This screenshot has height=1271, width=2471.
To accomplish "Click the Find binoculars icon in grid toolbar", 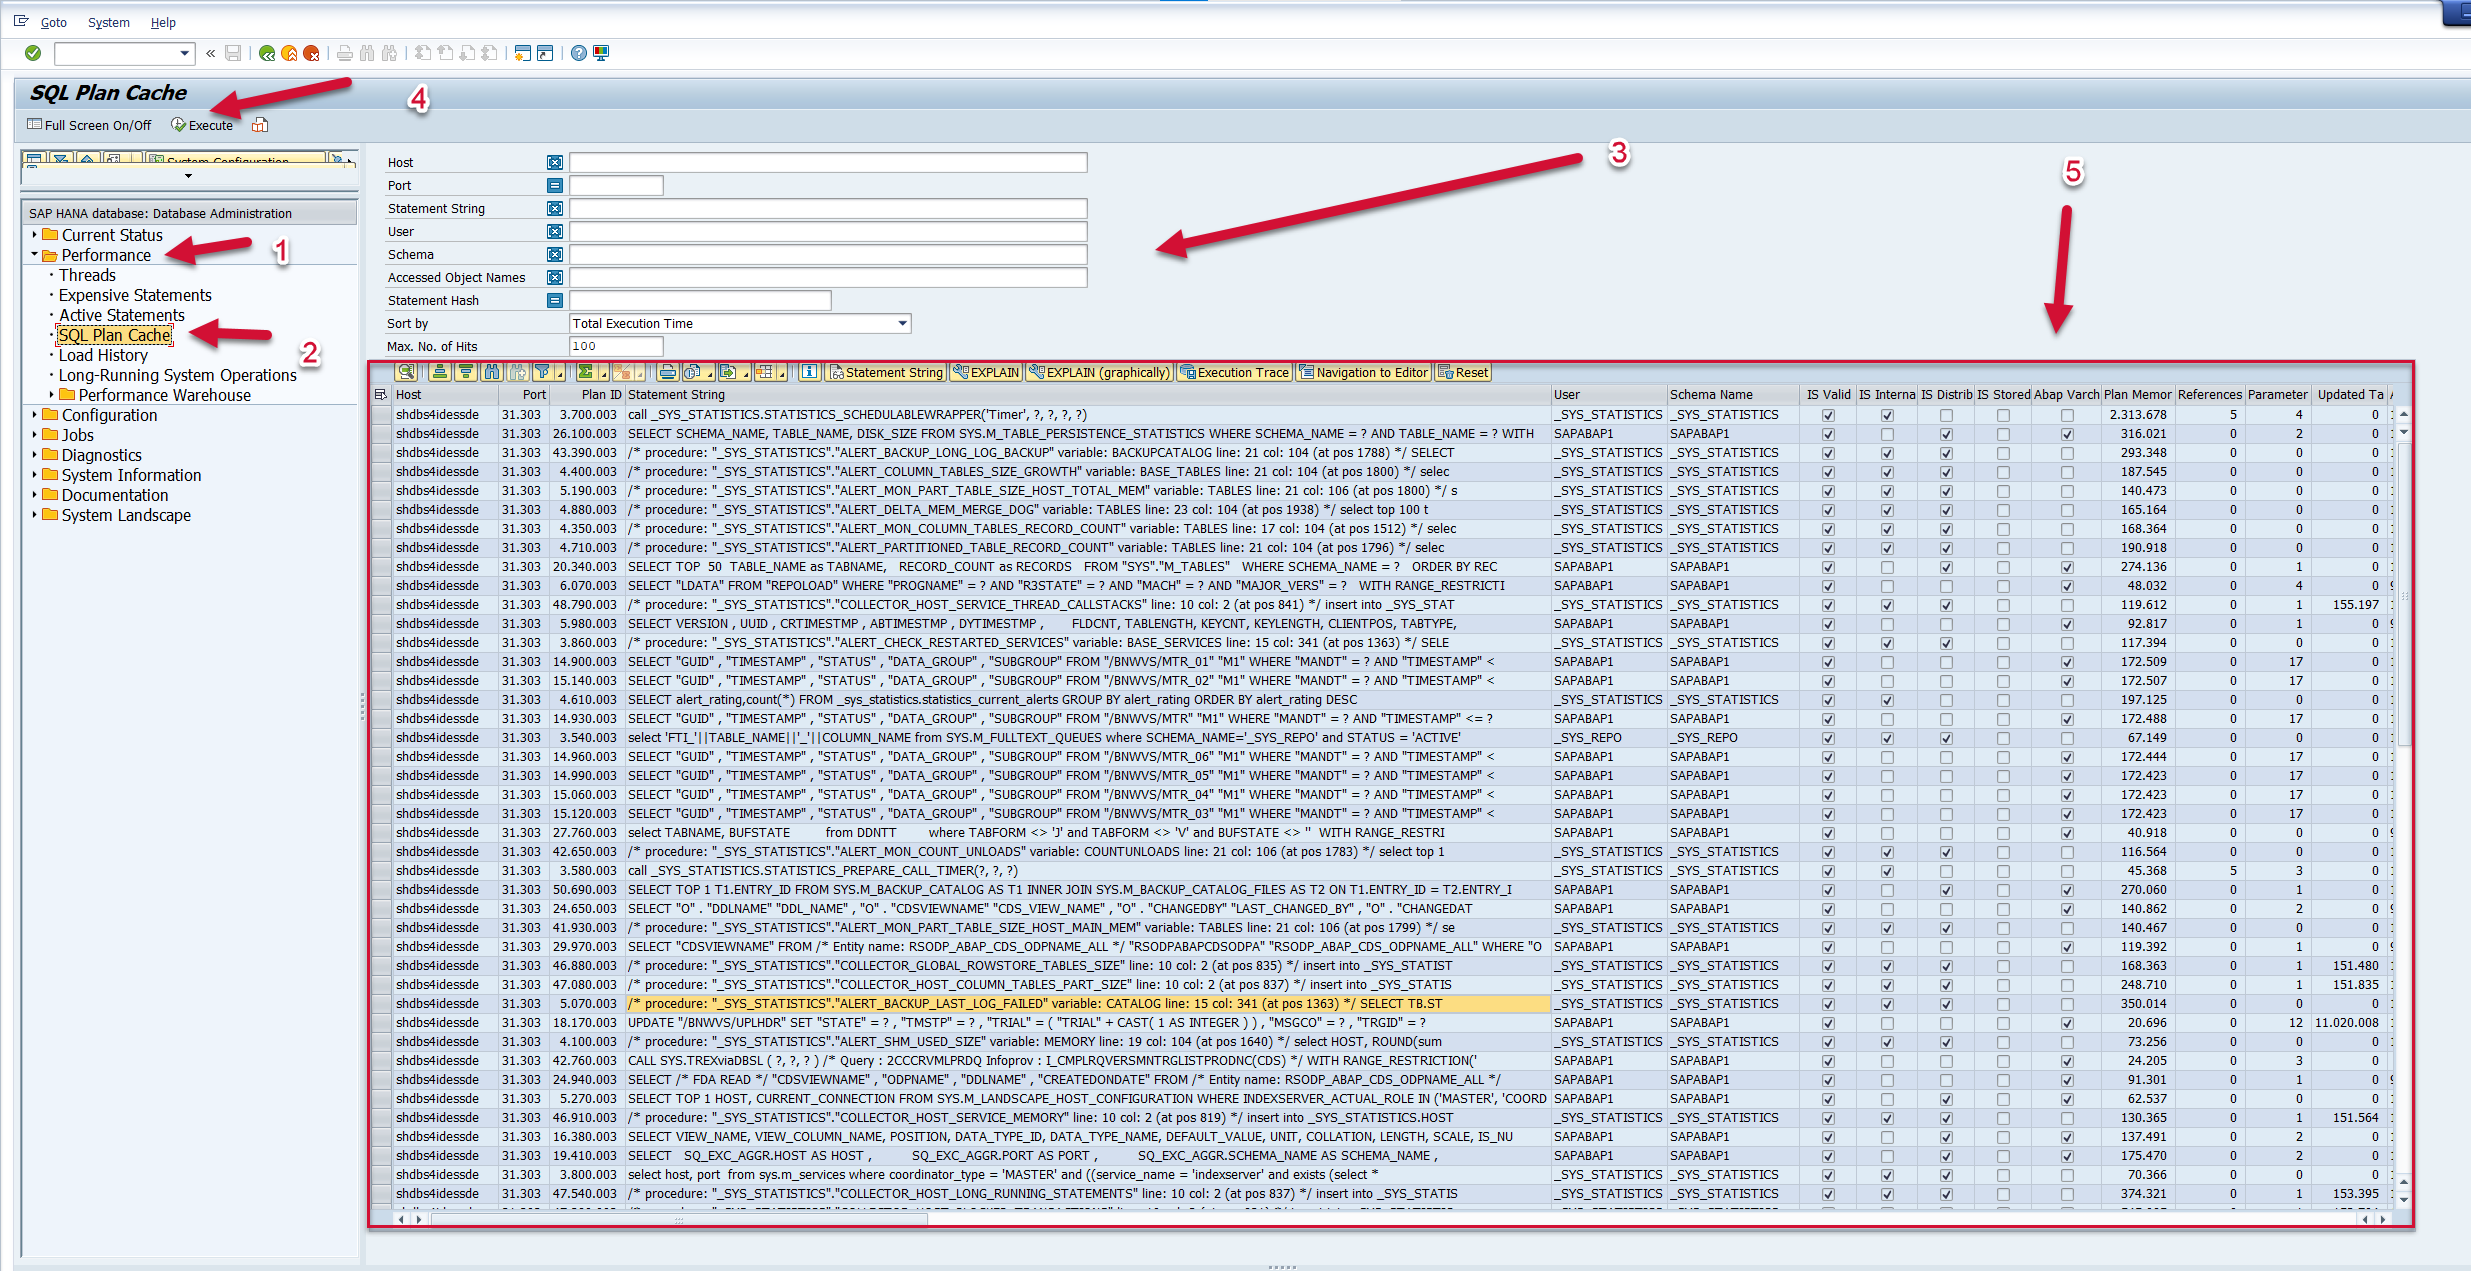I will (491, 372).
